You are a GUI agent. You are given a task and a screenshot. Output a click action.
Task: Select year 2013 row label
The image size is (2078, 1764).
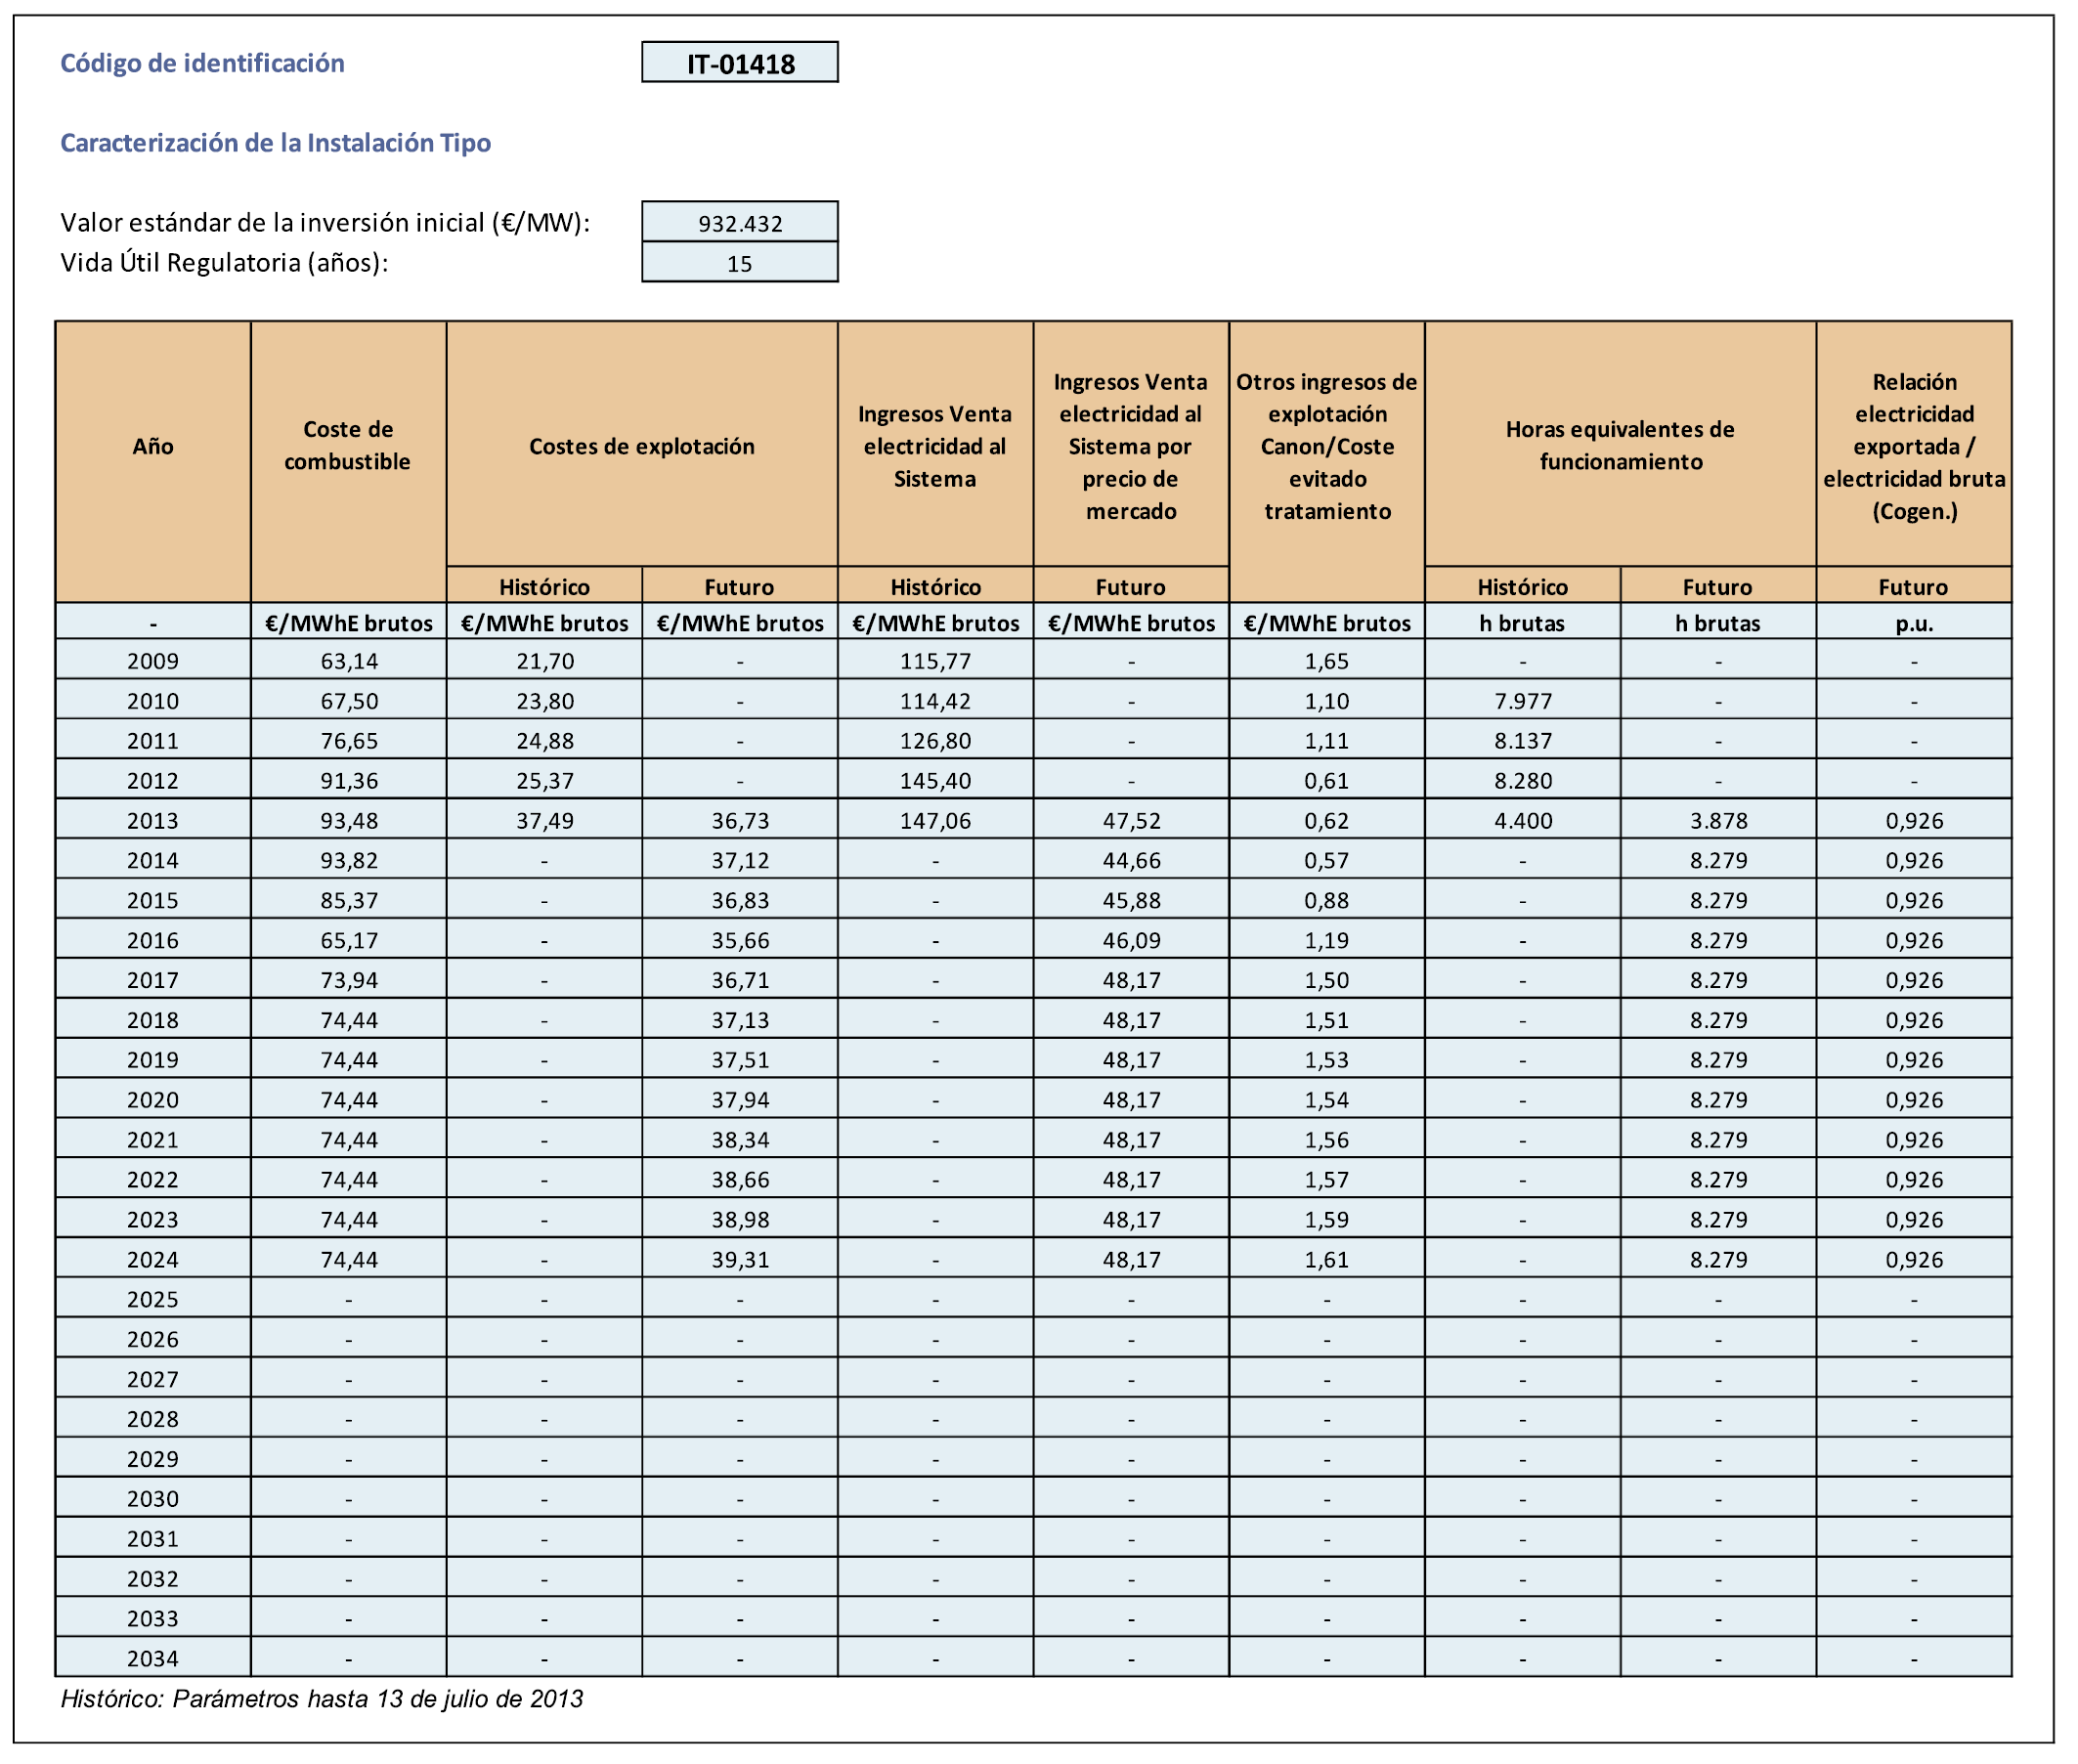click(x=153, y=821)
